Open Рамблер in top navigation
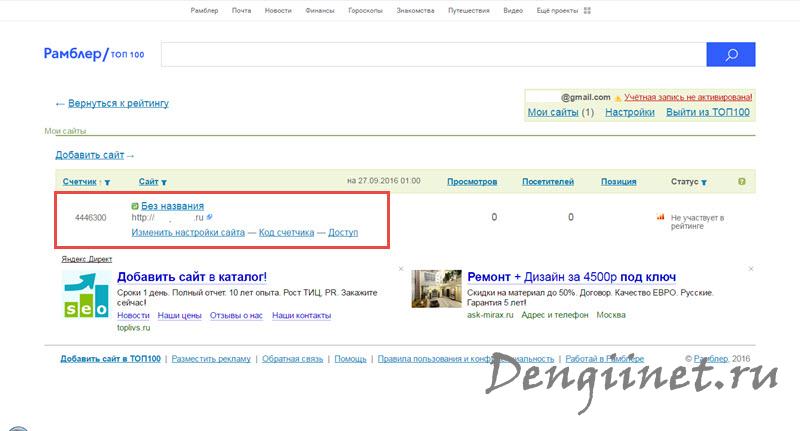Viewport: 800px width, 431px height. pos(204,10)
